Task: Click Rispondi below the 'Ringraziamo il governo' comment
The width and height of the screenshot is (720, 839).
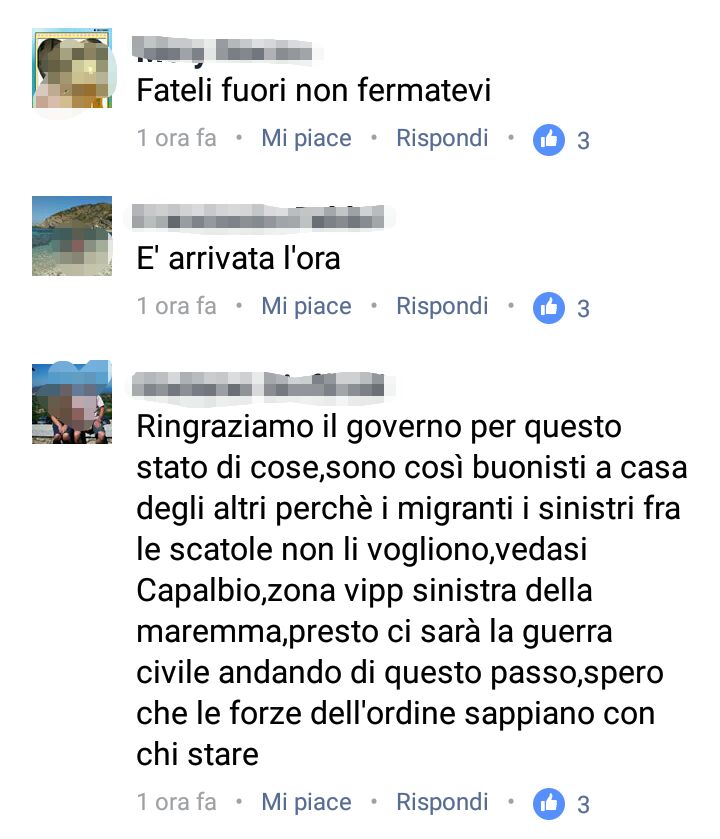Action: (442, 802)
